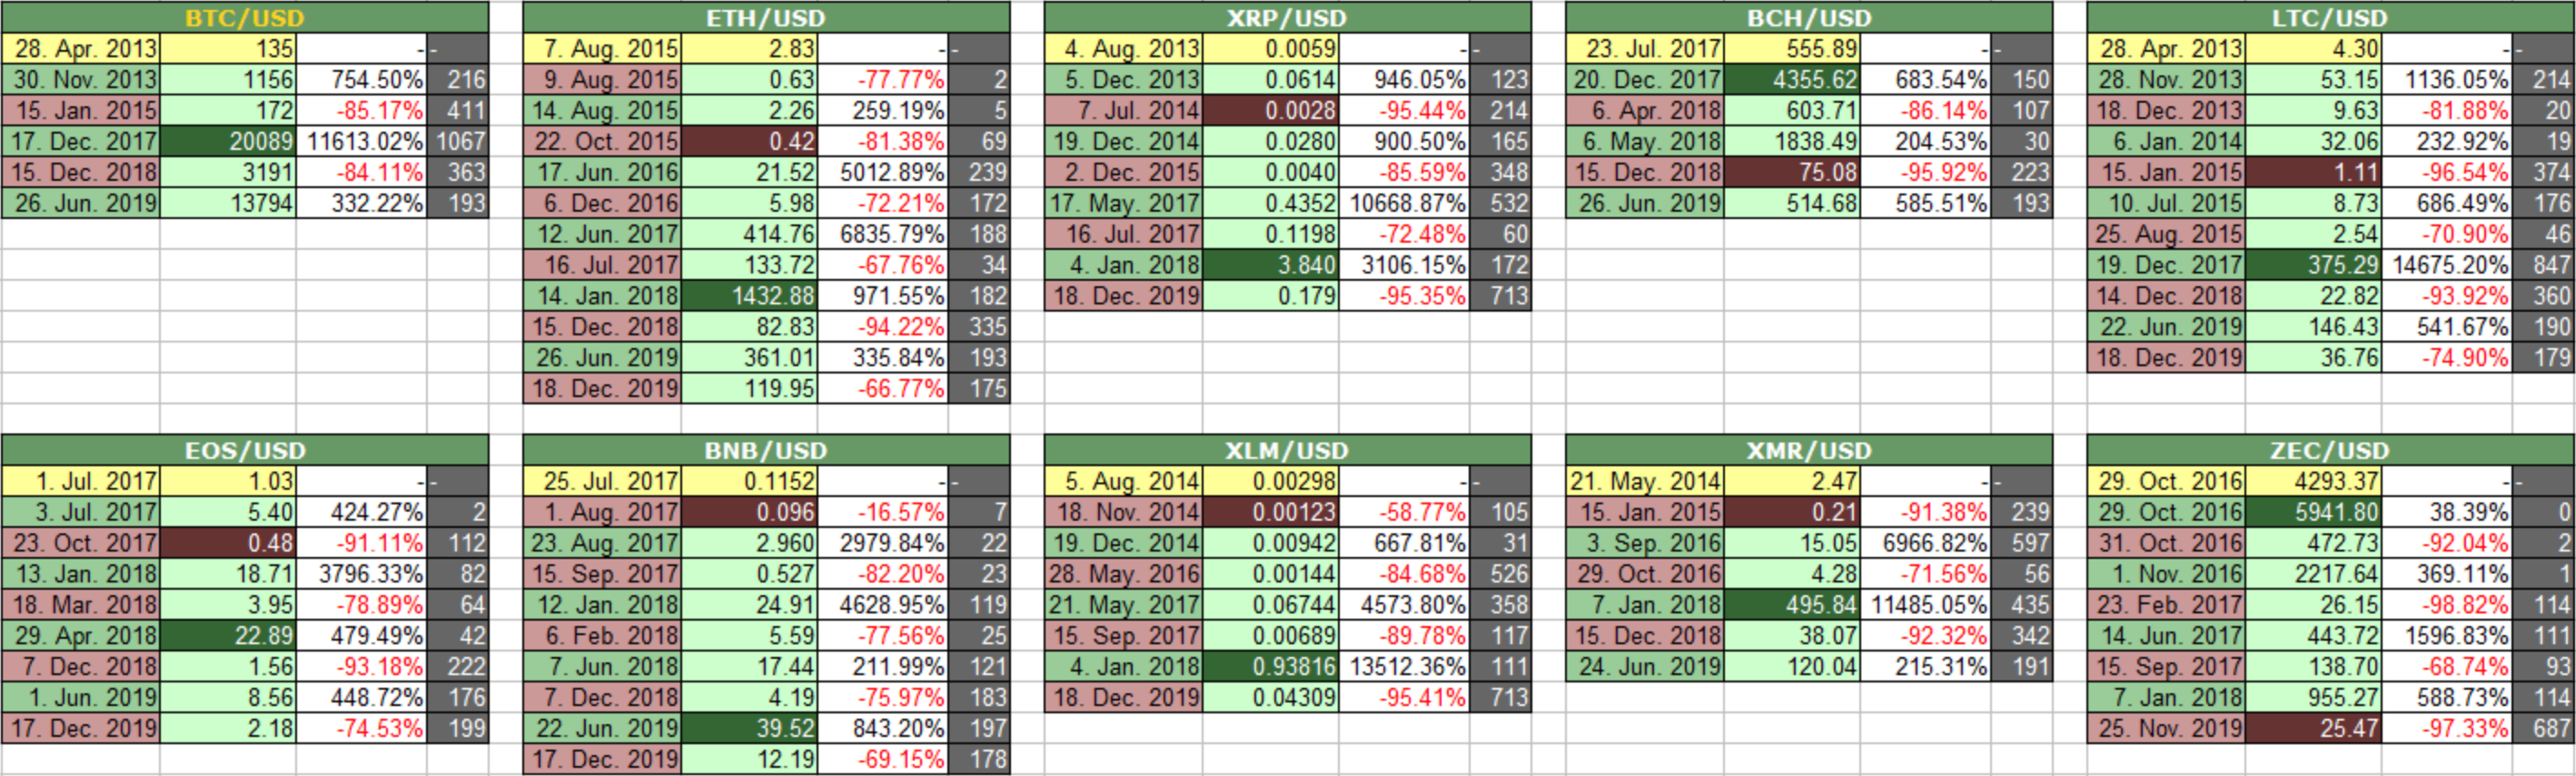
Task: Select the BTC/USD table header
Action: point(245,17)
